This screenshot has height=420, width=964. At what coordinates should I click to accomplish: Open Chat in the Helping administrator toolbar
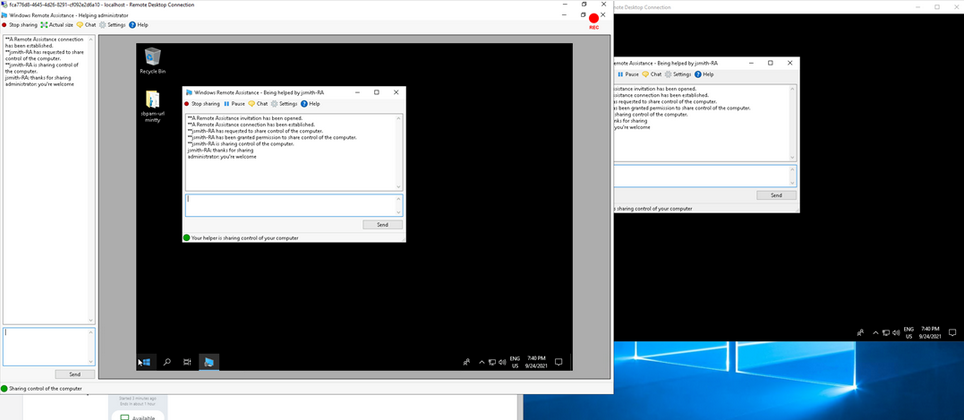(86, 25)
